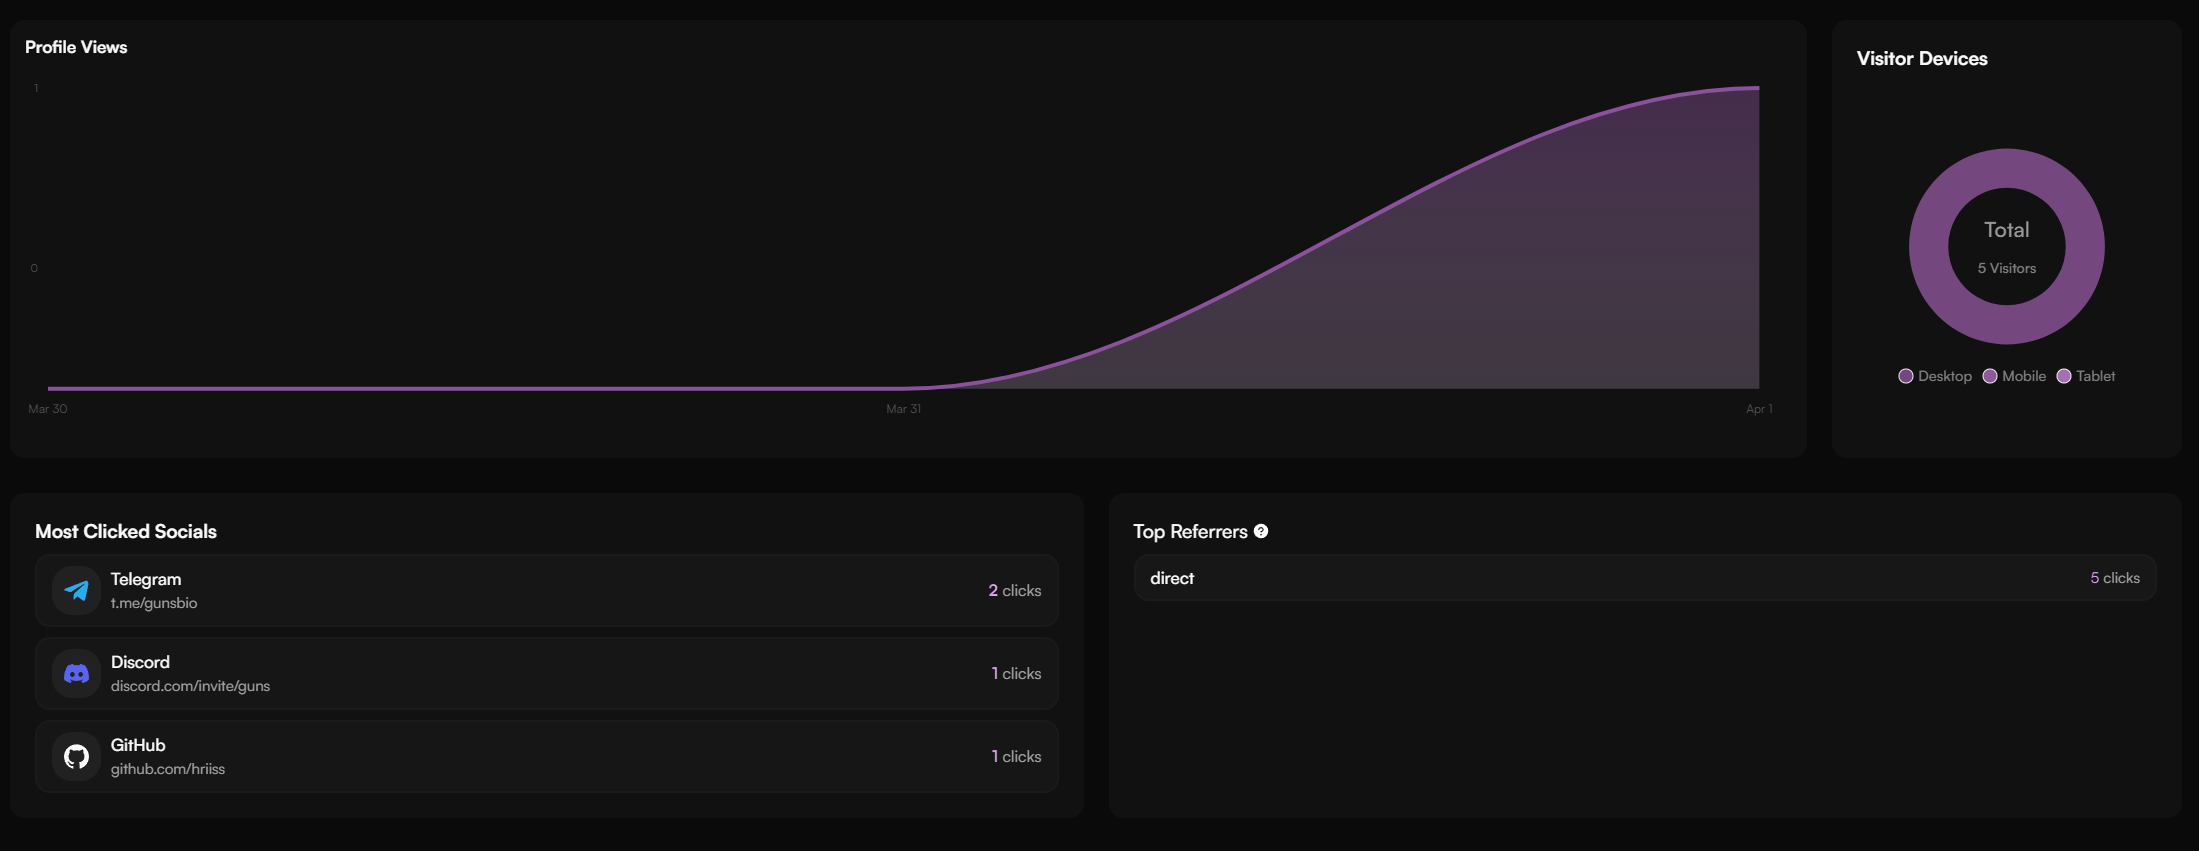
Task: Click the Profile Views heading
Action: tap(76, 47)
